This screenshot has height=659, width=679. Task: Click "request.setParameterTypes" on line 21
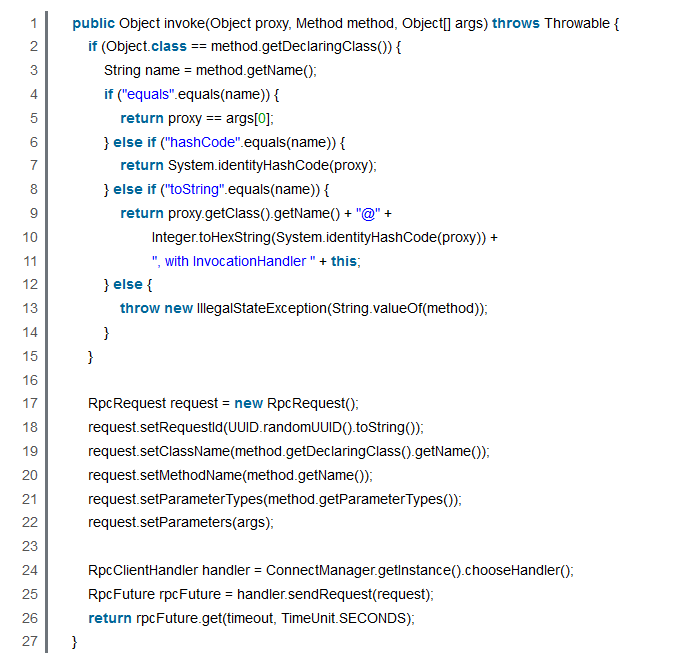pos(175,499)
